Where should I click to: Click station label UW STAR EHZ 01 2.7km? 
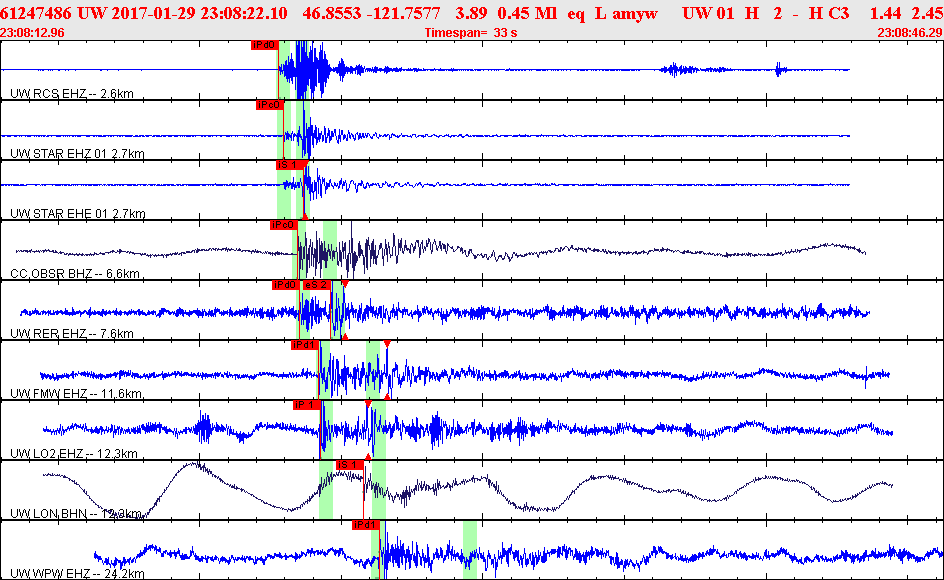point(77,154)
